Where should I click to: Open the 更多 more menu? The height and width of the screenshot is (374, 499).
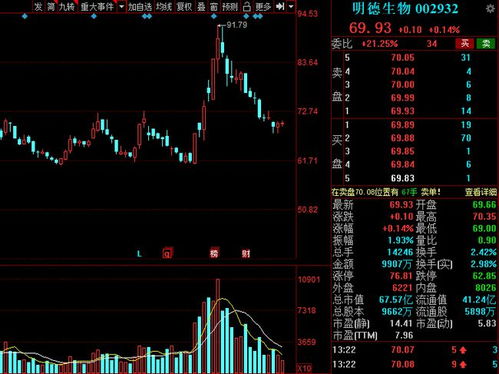point(263,6)
